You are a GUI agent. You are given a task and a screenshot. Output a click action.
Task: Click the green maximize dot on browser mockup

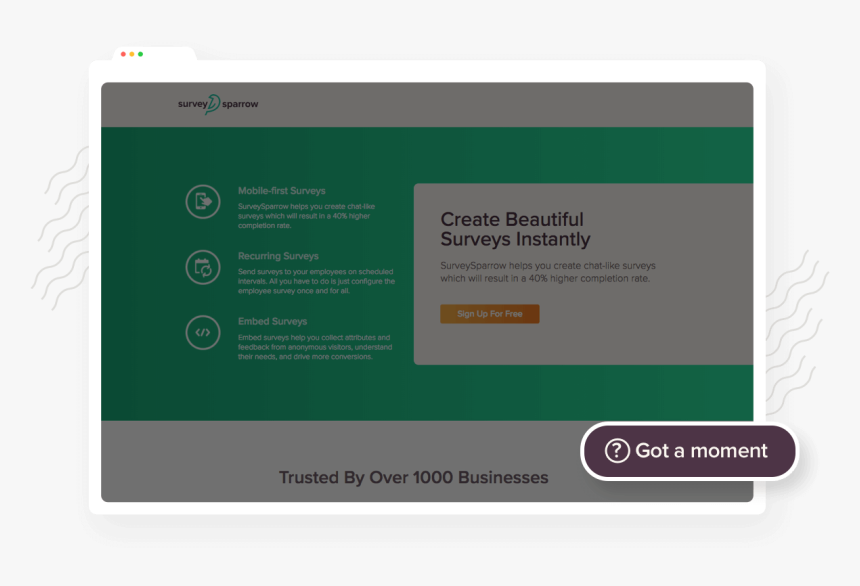(140, 54)
